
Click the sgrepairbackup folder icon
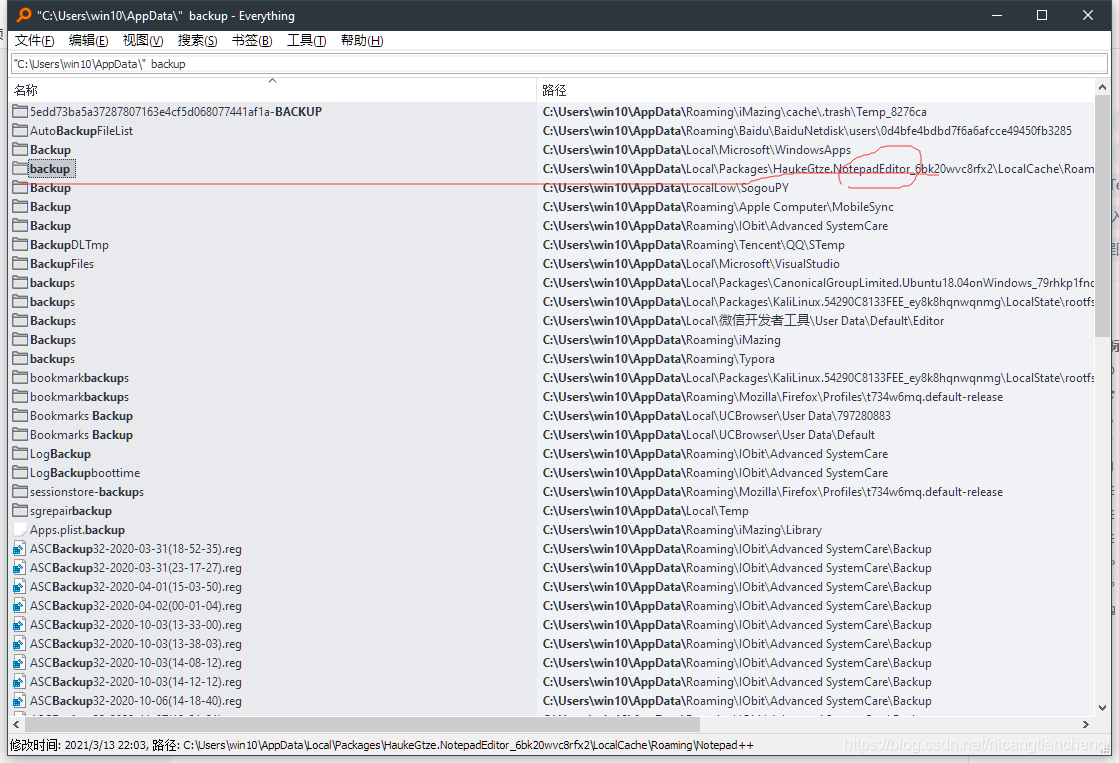tap(20, 510)
